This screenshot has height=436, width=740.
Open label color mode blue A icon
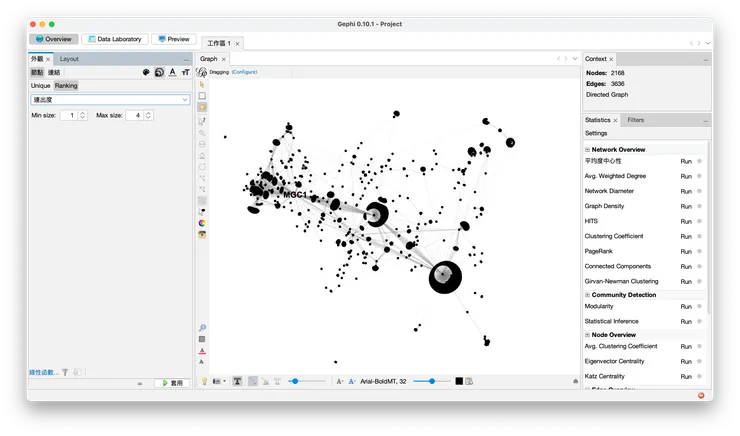[352, 381]
